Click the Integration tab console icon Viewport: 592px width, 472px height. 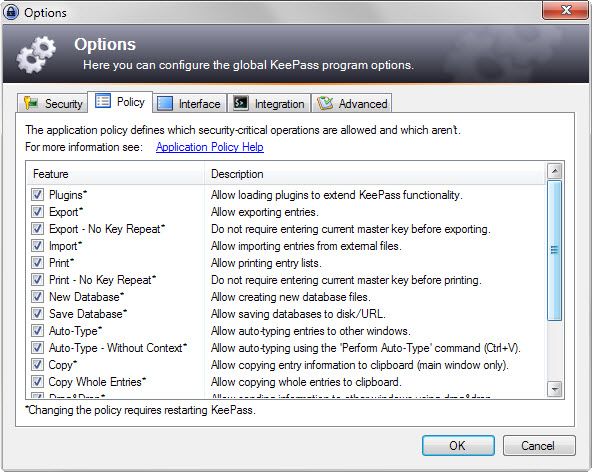point(240,103)
